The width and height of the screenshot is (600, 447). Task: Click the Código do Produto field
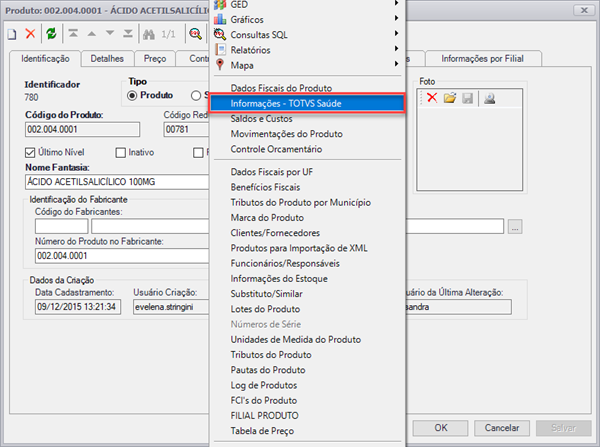[x=83, y=129]
